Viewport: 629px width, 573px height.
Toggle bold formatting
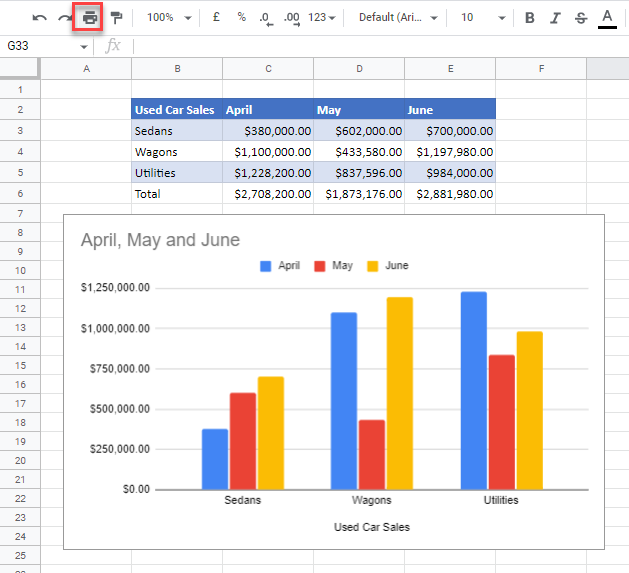coord(530,18)
